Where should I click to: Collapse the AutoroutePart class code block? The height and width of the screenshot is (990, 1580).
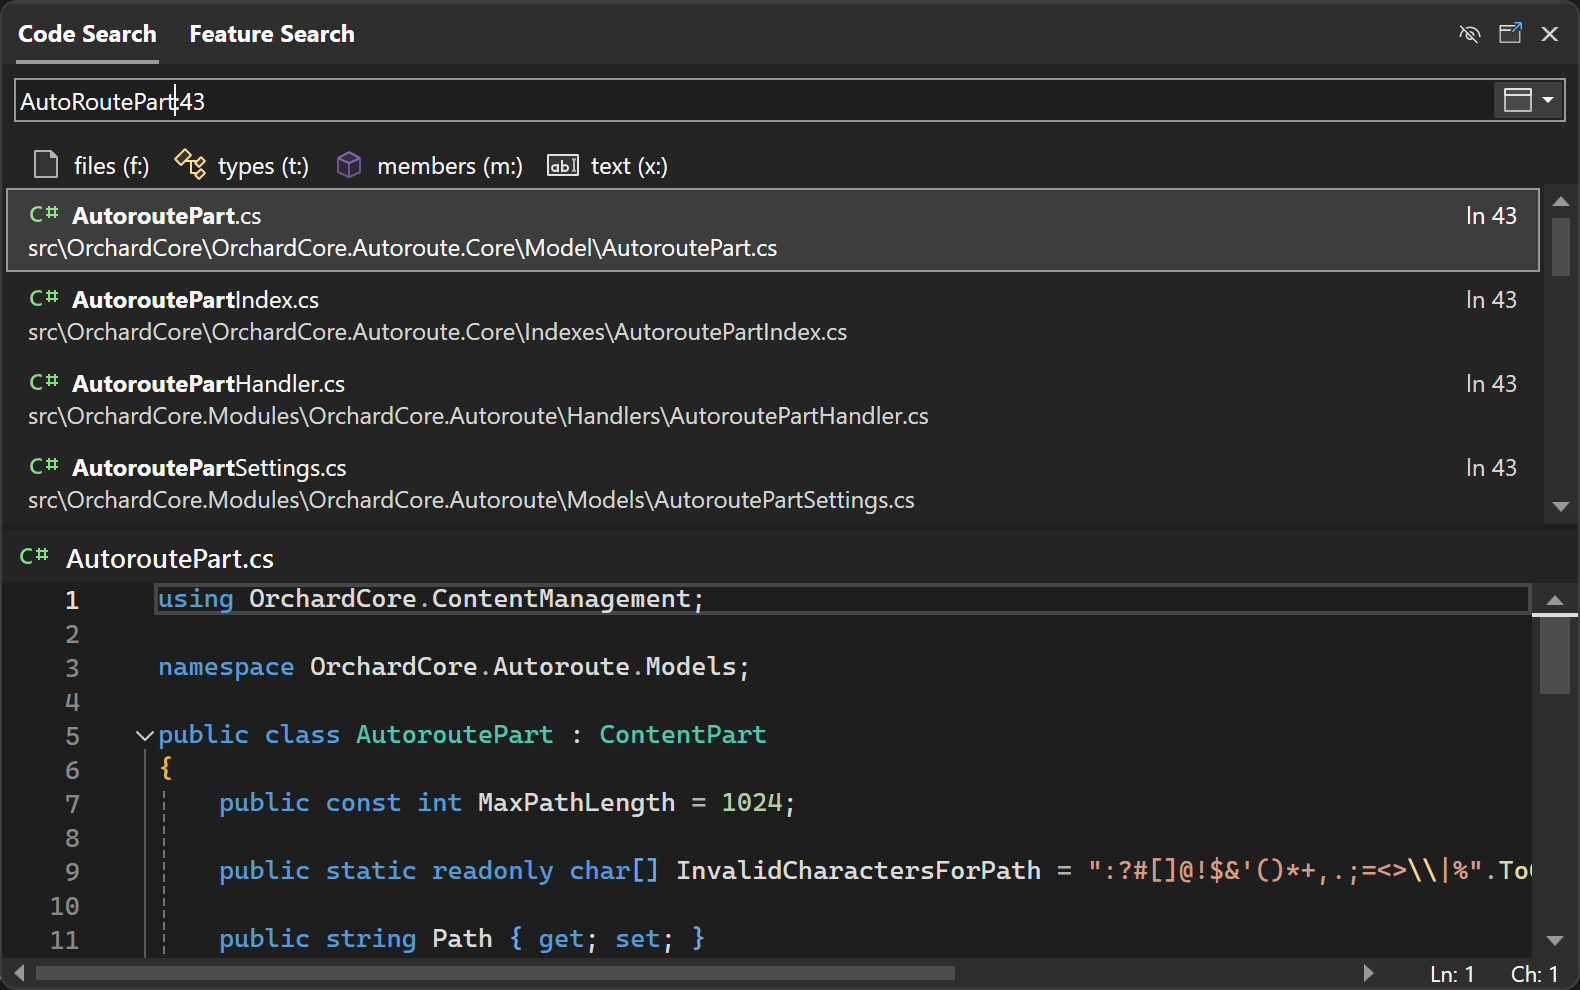pos(145,736)
